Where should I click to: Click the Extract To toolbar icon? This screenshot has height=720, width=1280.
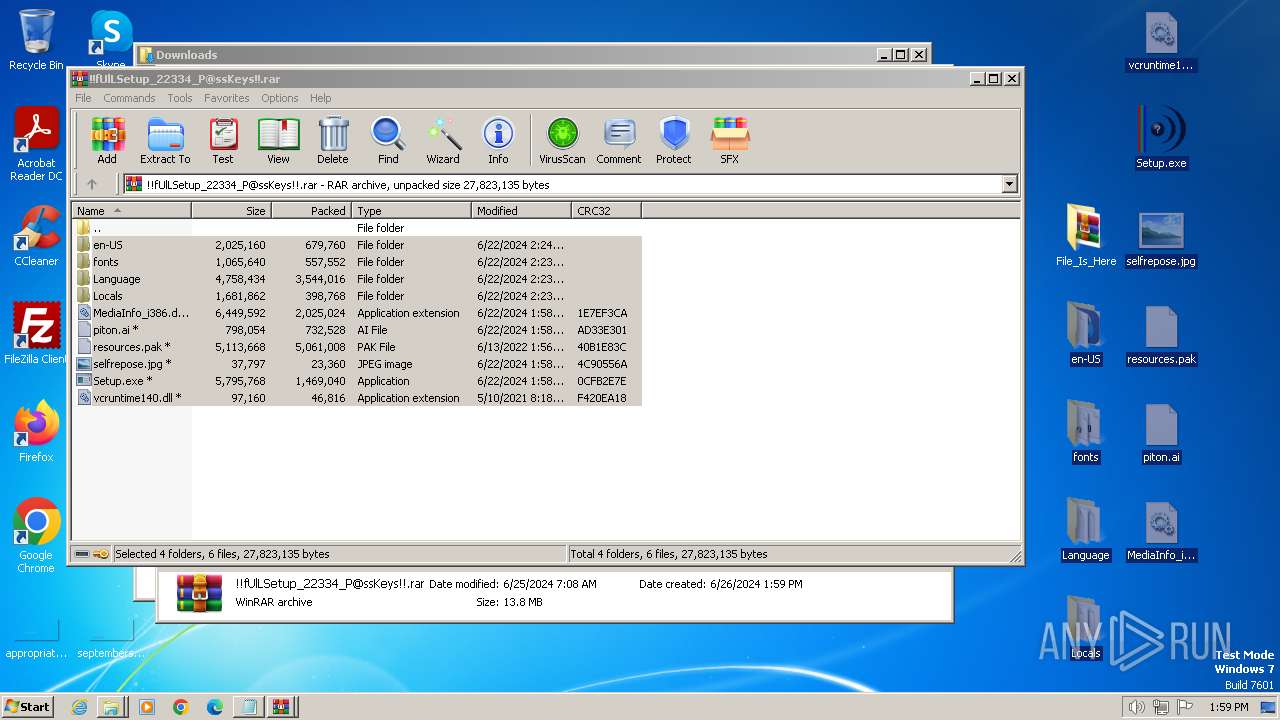coord(165,140)
